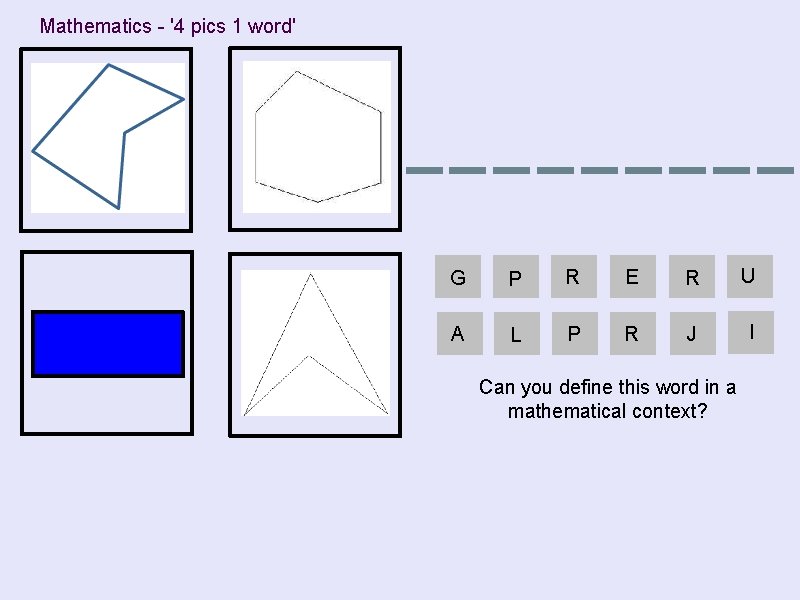Image resolution: width=800 pixels, height=600 pixels.
Task: Click the last answer blank dash
Action: (x=776, y=170)
